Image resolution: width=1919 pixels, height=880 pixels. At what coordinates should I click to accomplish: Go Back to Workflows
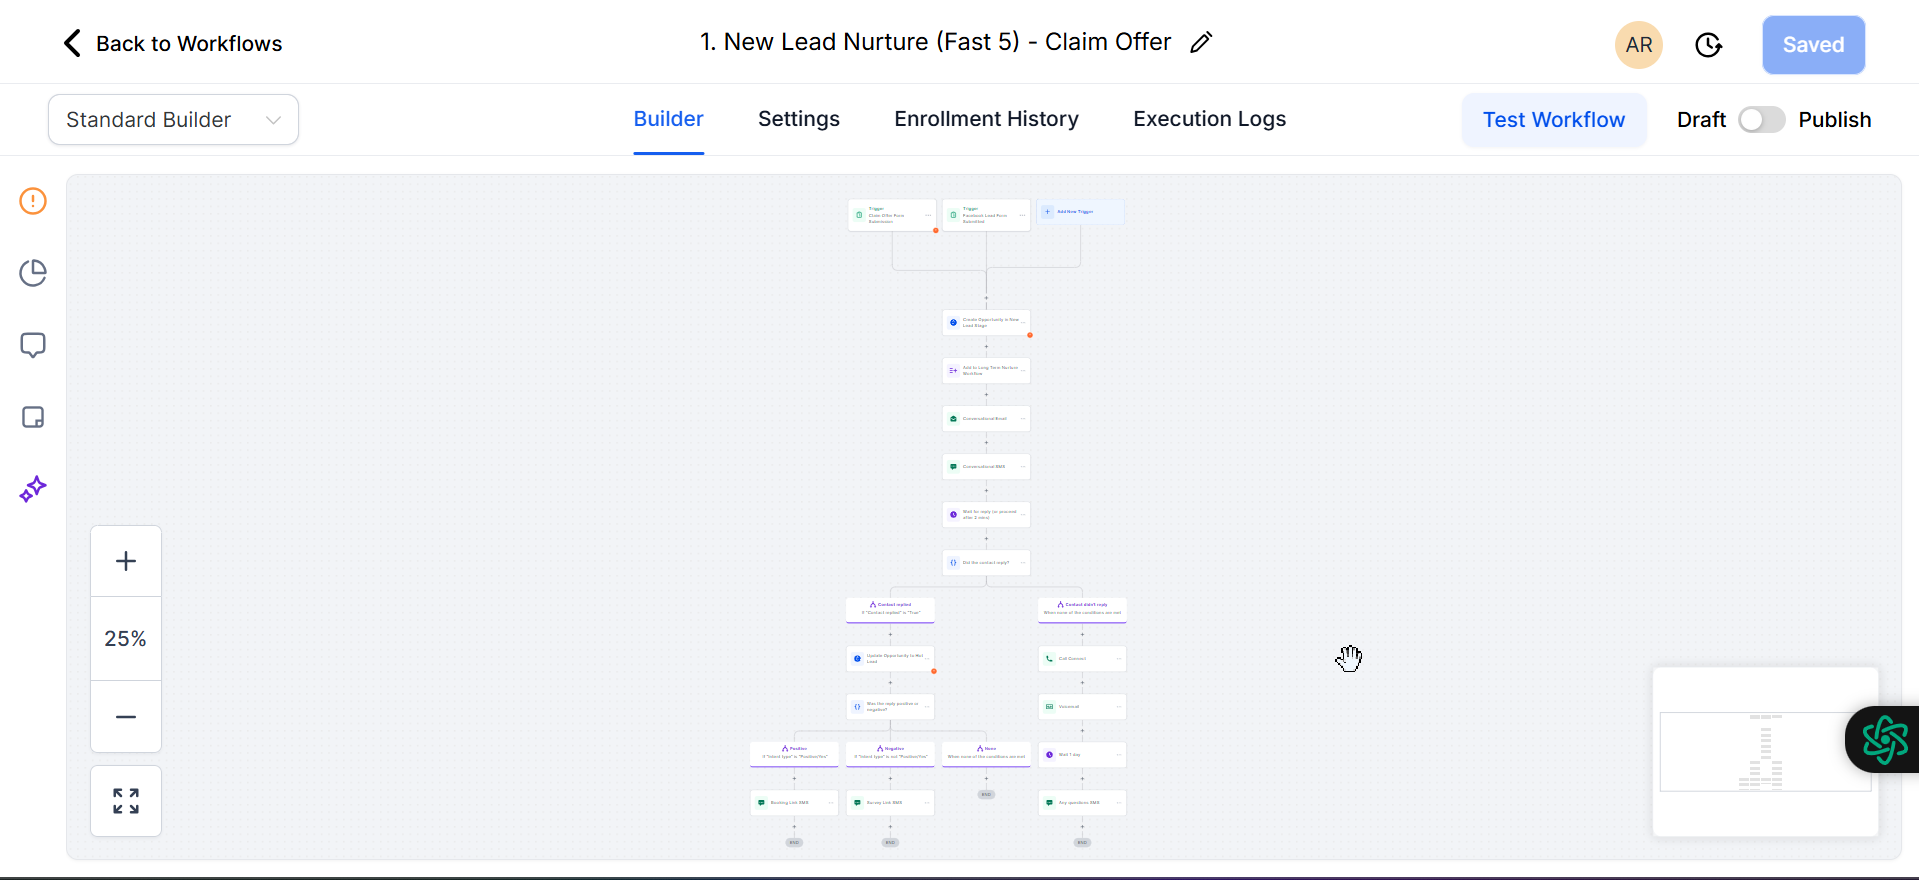coord(172,44)
